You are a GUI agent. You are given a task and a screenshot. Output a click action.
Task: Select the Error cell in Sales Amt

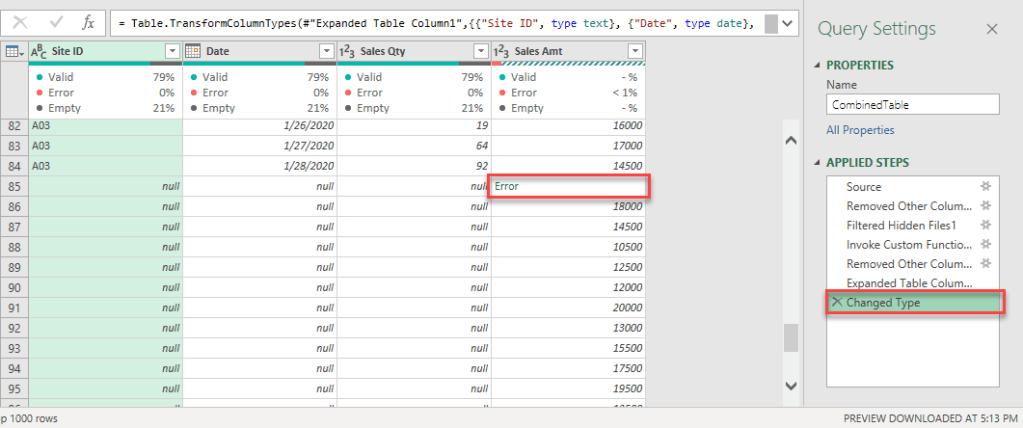pos(569,186)
